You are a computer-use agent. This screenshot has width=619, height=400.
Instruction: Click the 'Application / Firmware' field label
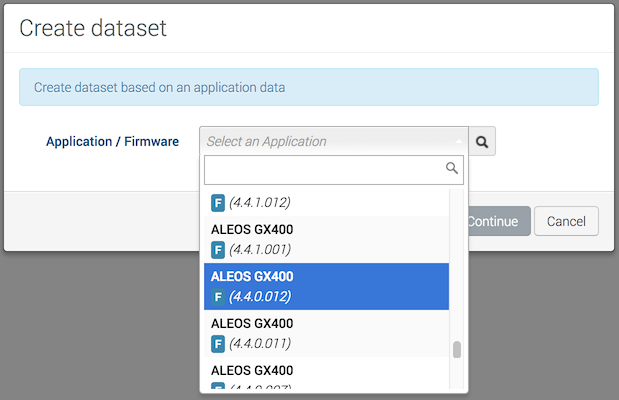click(112, 142)
